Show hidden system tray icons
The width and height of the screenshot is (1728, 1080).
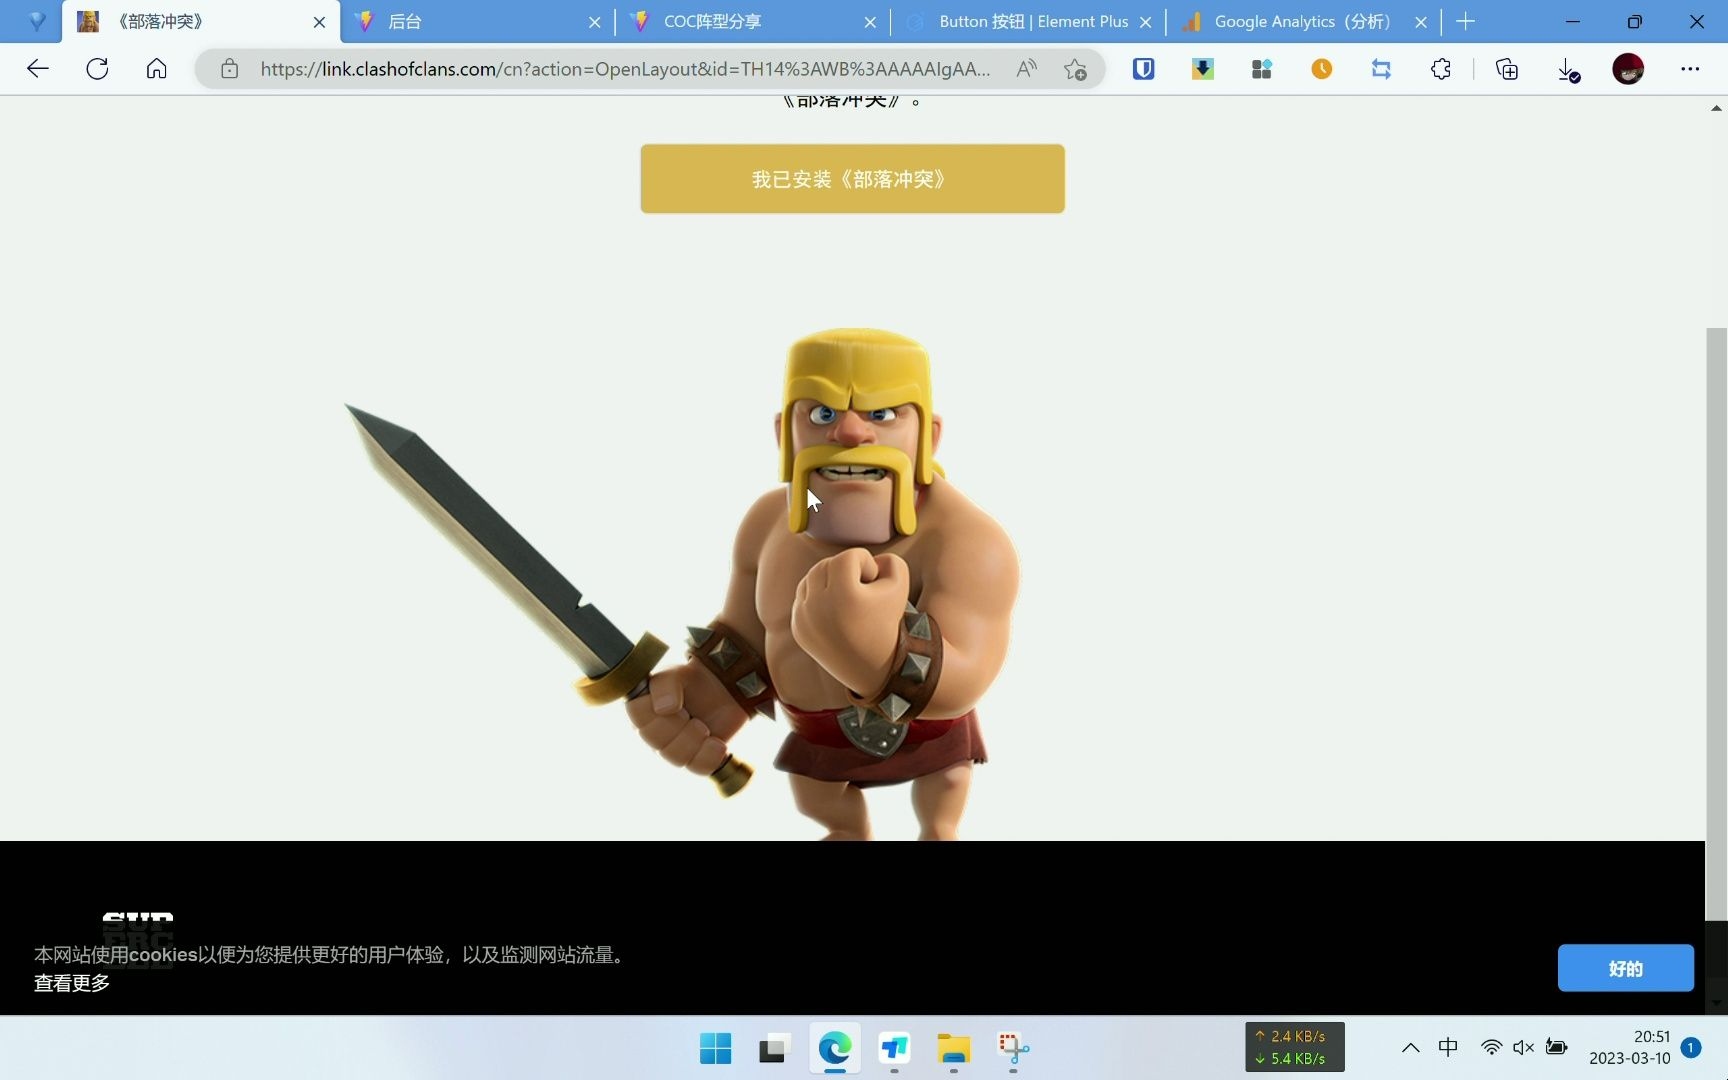coord(1410,1048)
